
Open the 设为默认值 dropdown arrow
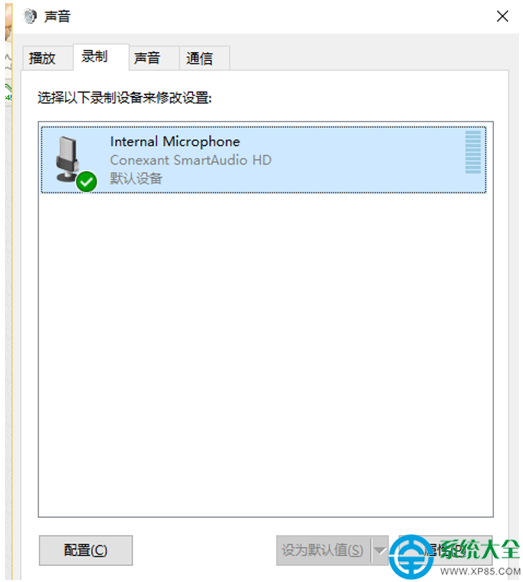point(379,550)
